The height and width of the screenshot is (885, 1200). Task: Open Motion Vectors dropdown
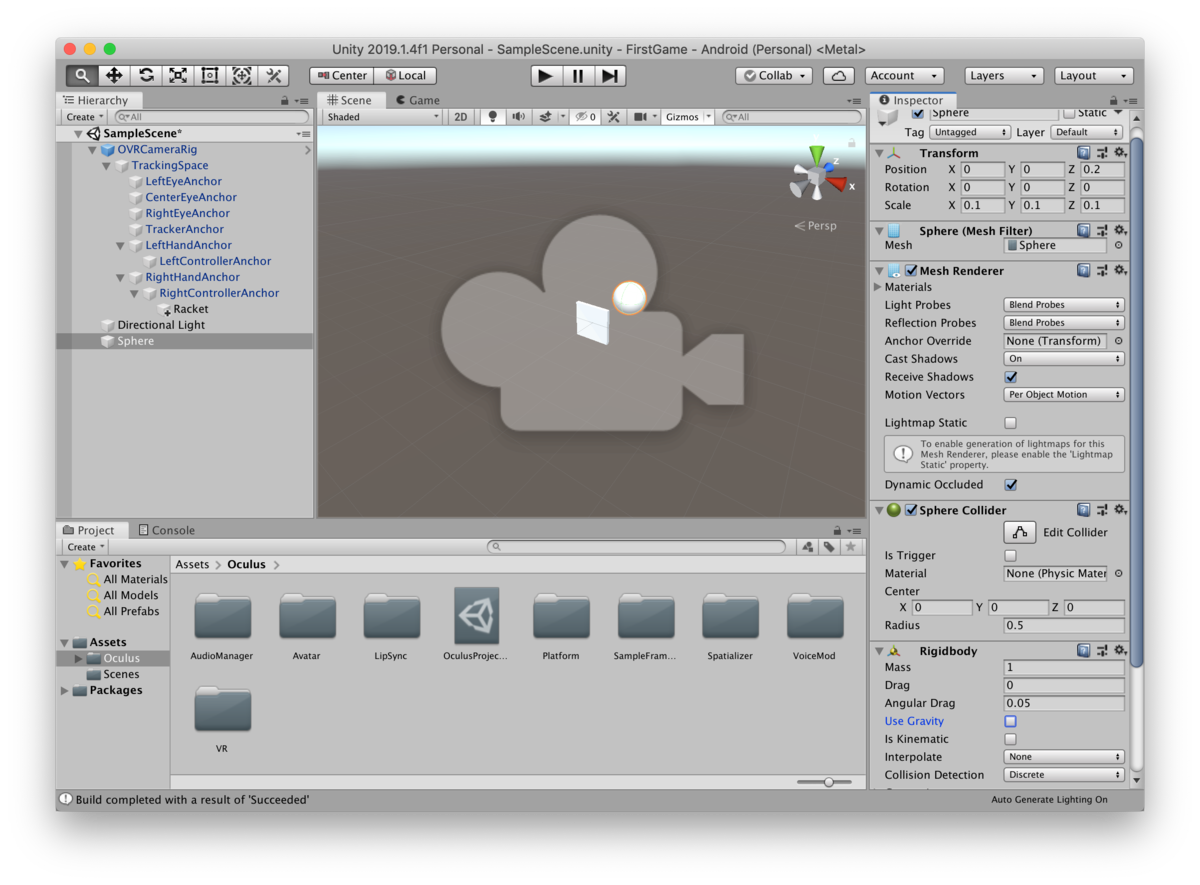tap(1064, 395)
